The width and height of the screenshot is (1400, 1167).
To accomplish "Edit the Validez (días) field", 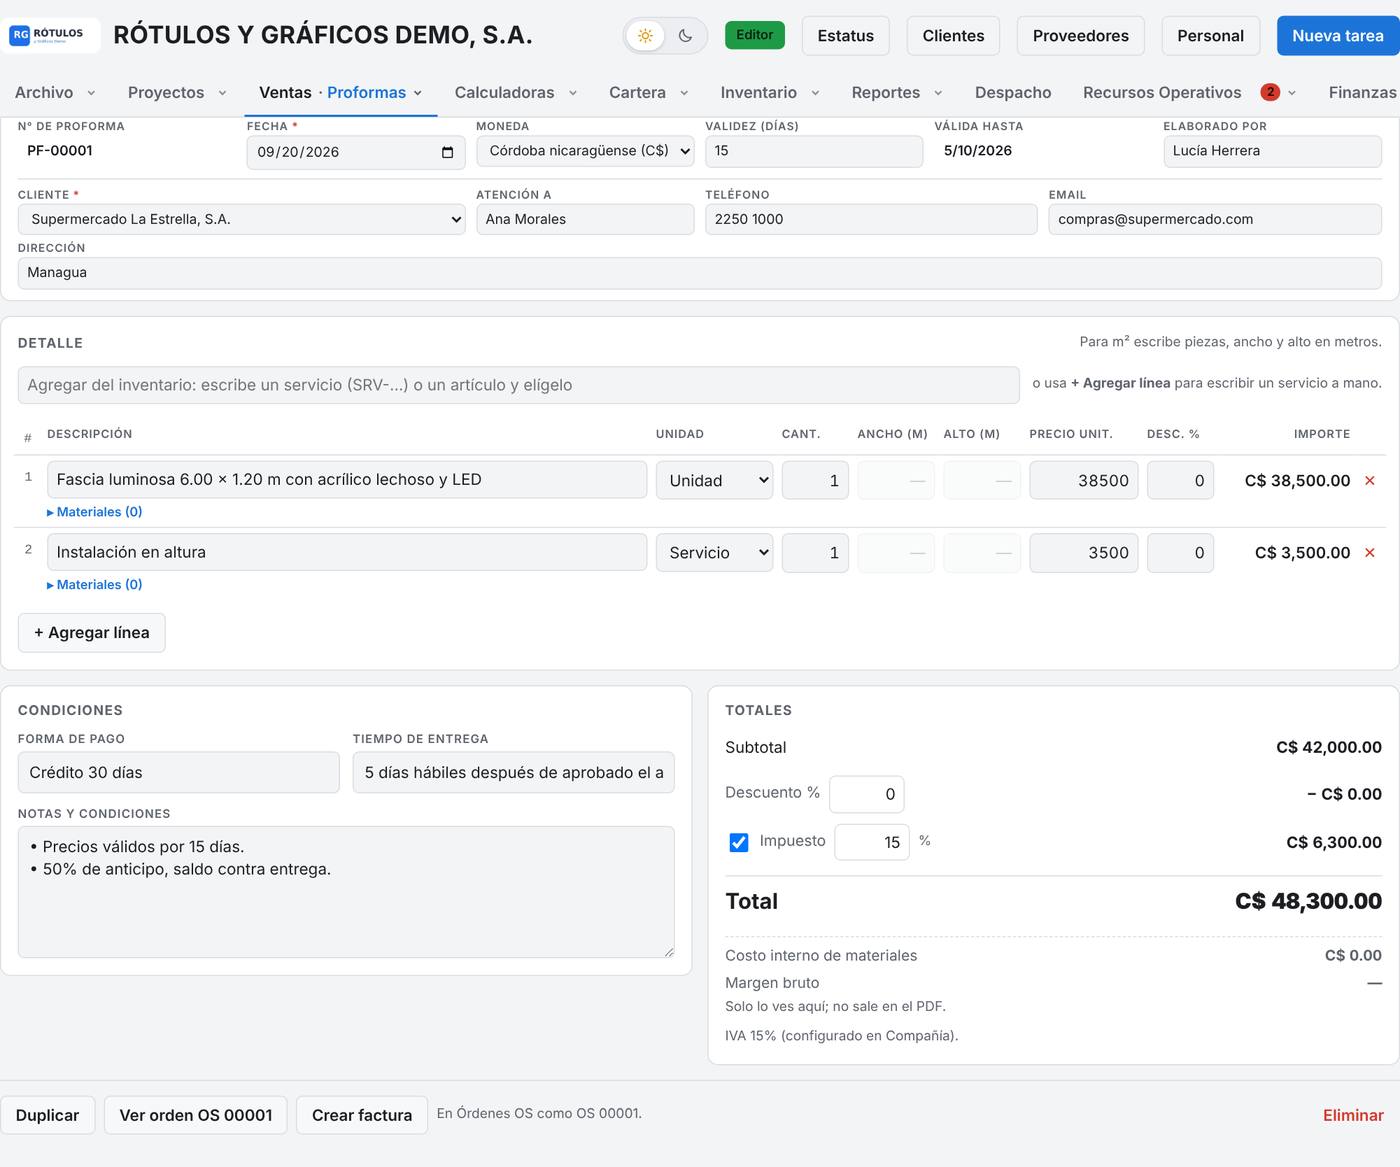I will [814, 151].
